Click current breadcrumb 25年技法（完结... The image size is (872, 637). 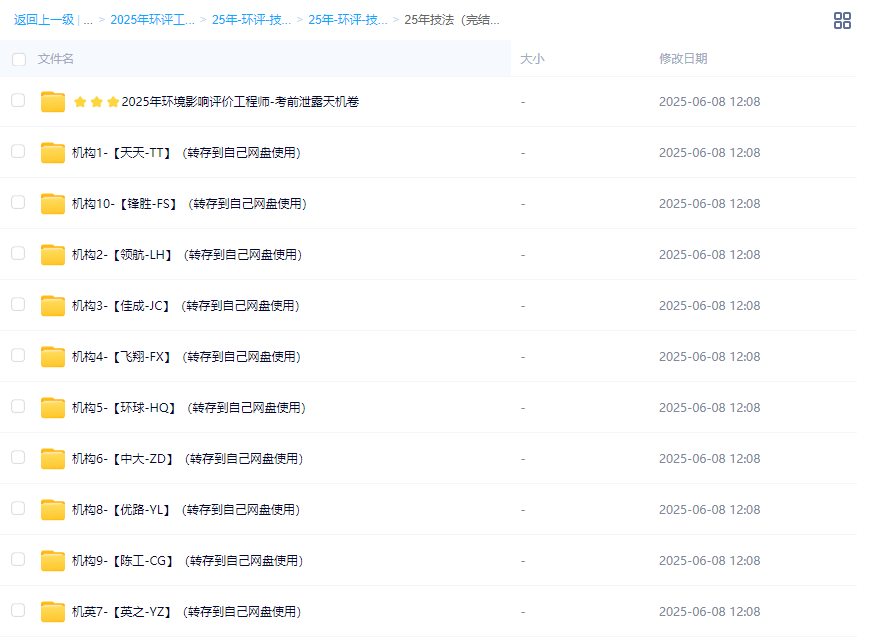(x=452, y=20)
